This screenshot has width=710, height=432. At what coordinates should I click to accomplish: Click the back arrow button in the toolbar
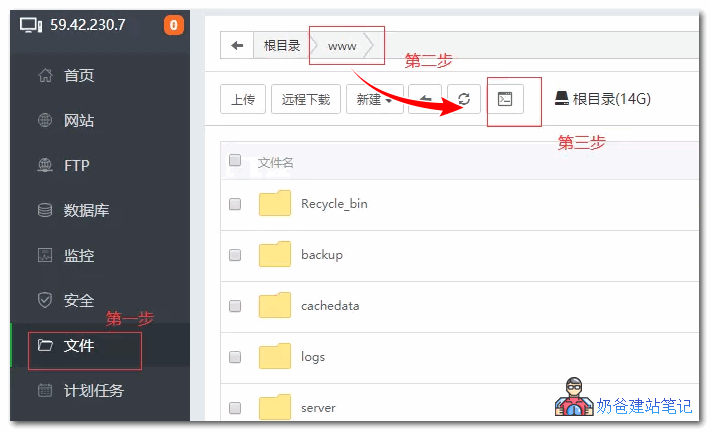(x=424, y=99)
